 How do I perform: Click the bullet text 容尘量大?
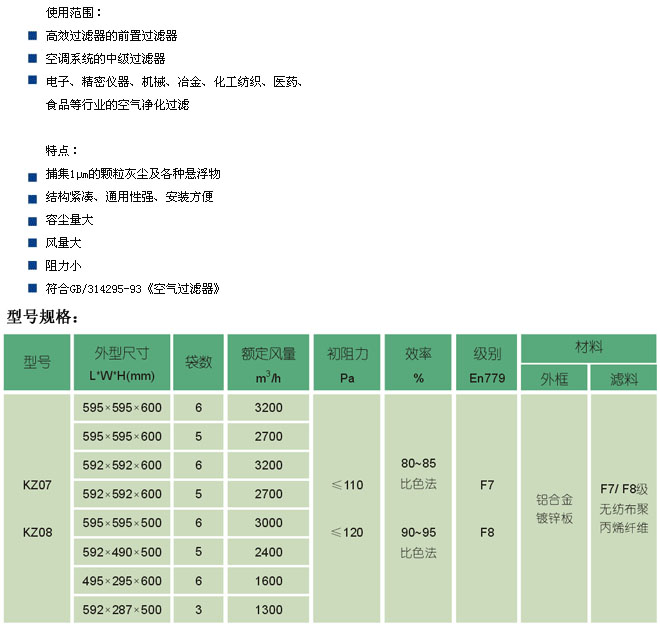point(69,220)
